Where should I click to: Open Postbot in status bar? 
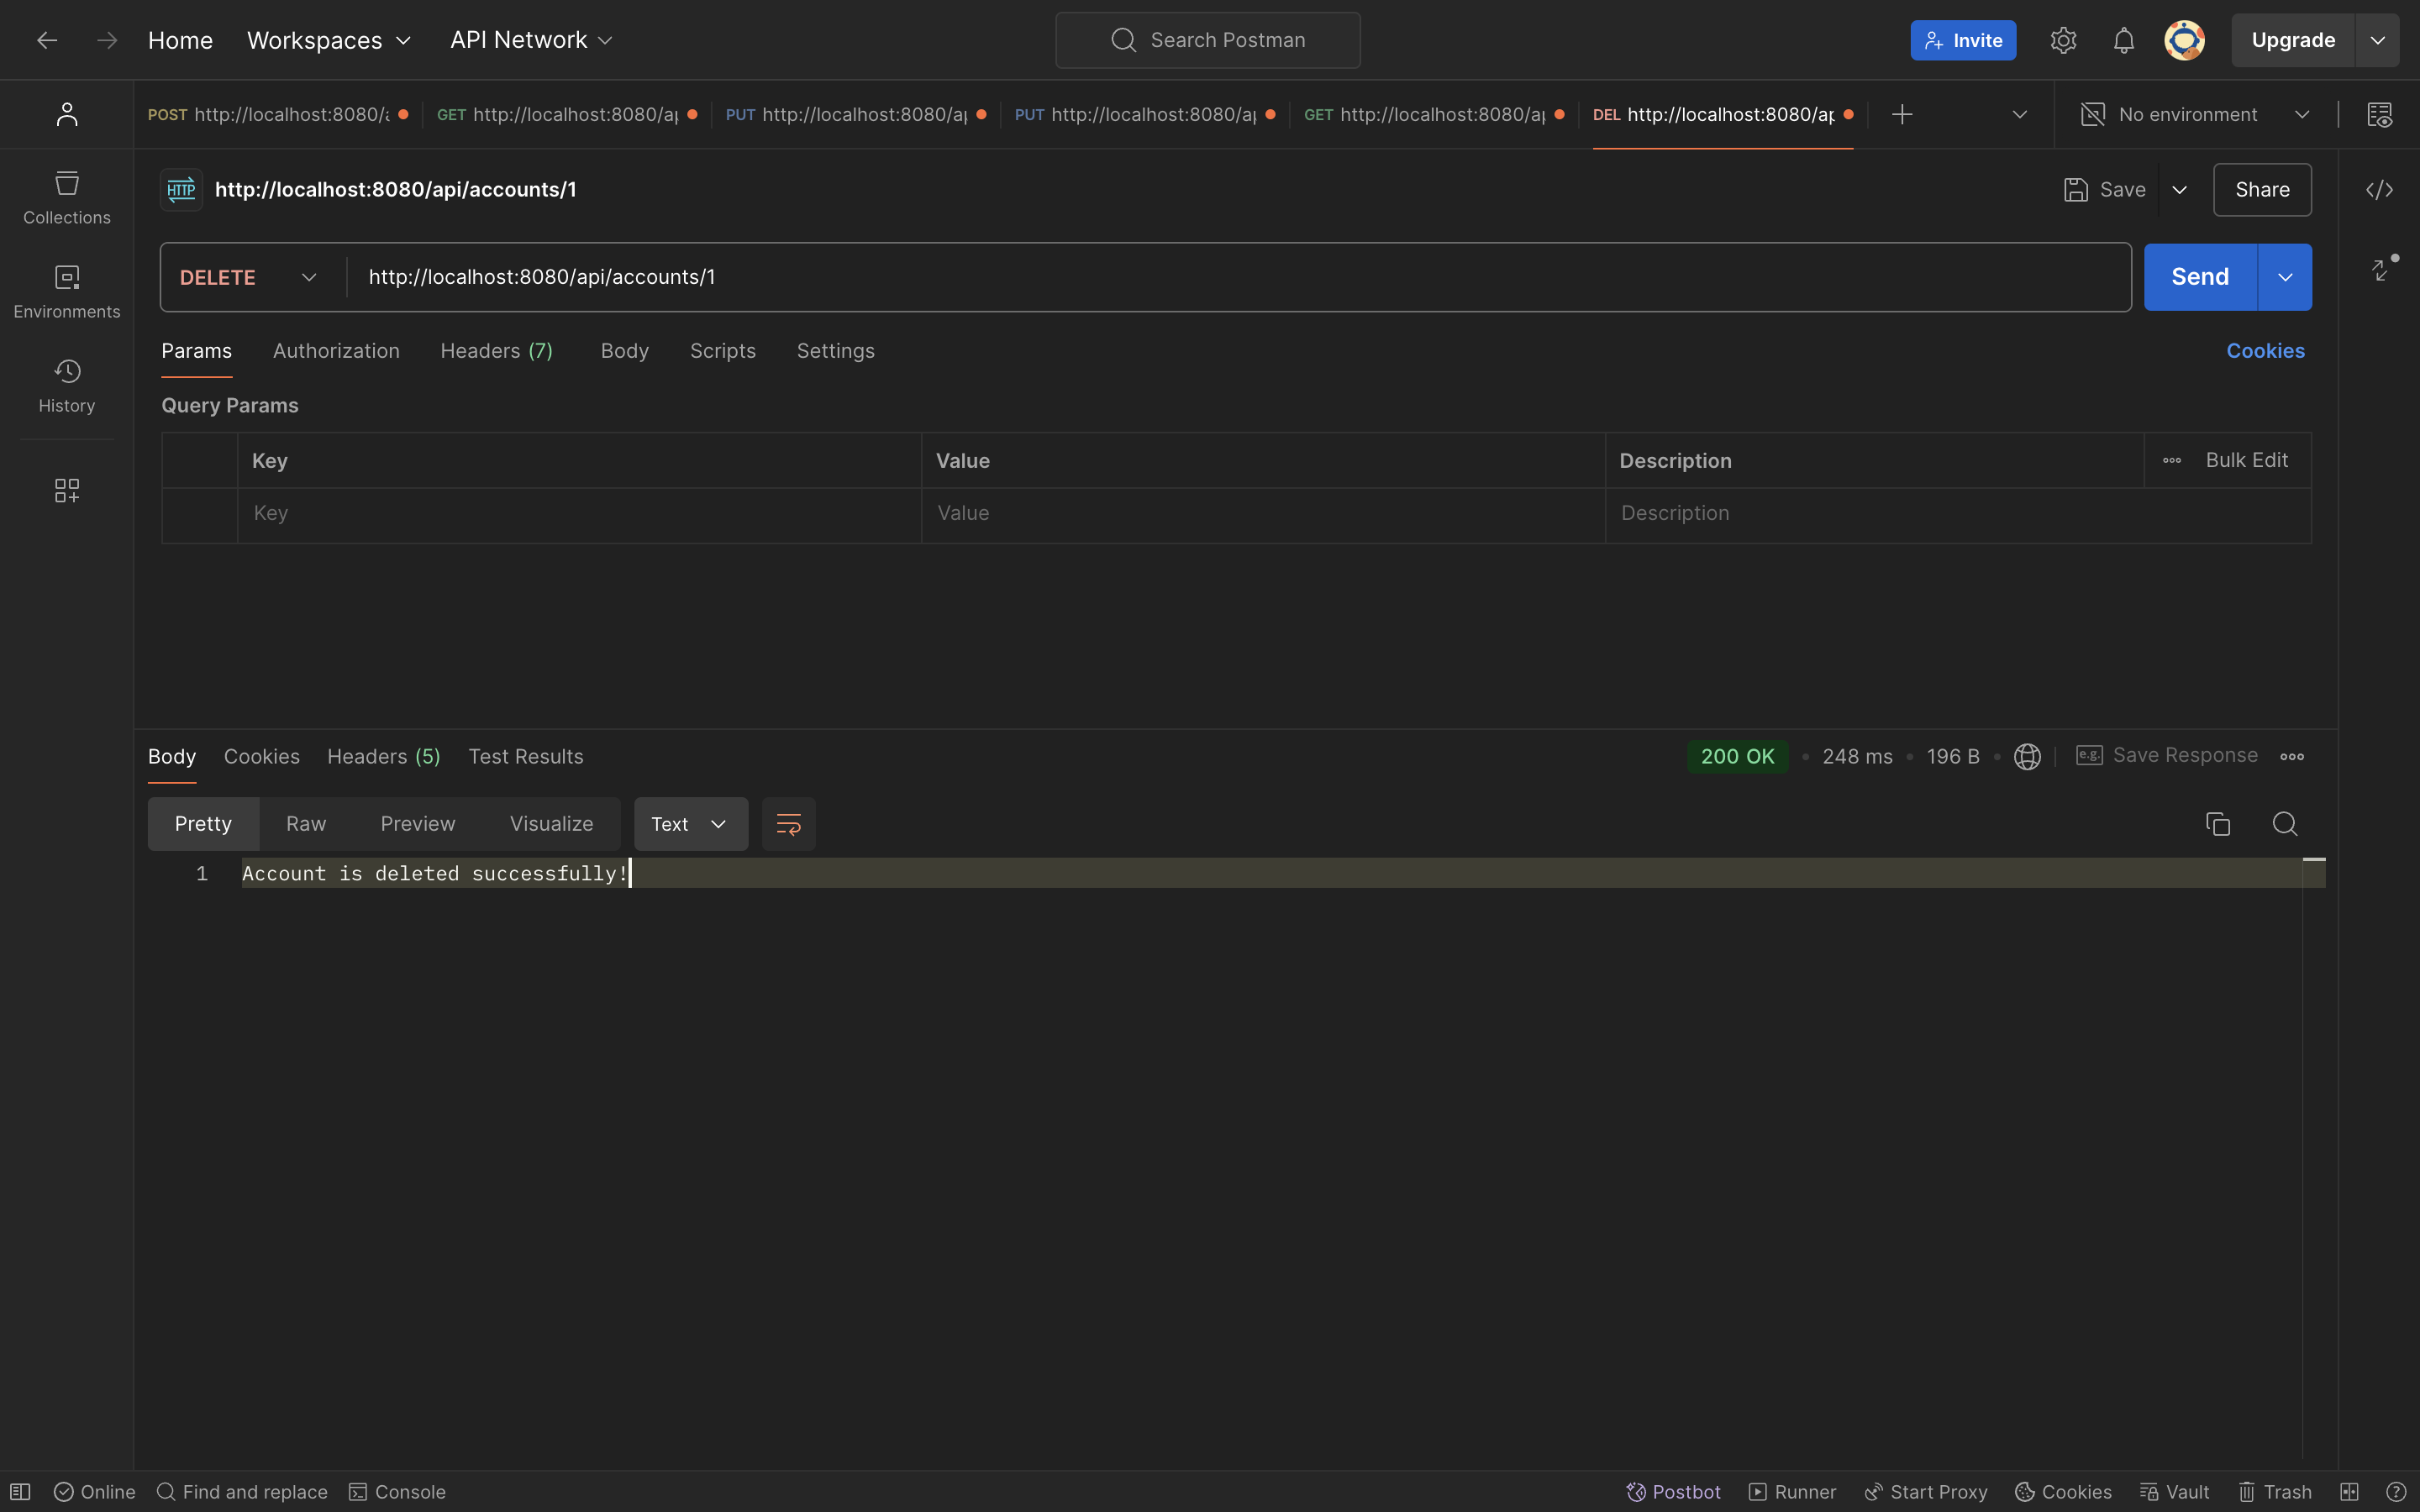click(x=1673, y=1491)
